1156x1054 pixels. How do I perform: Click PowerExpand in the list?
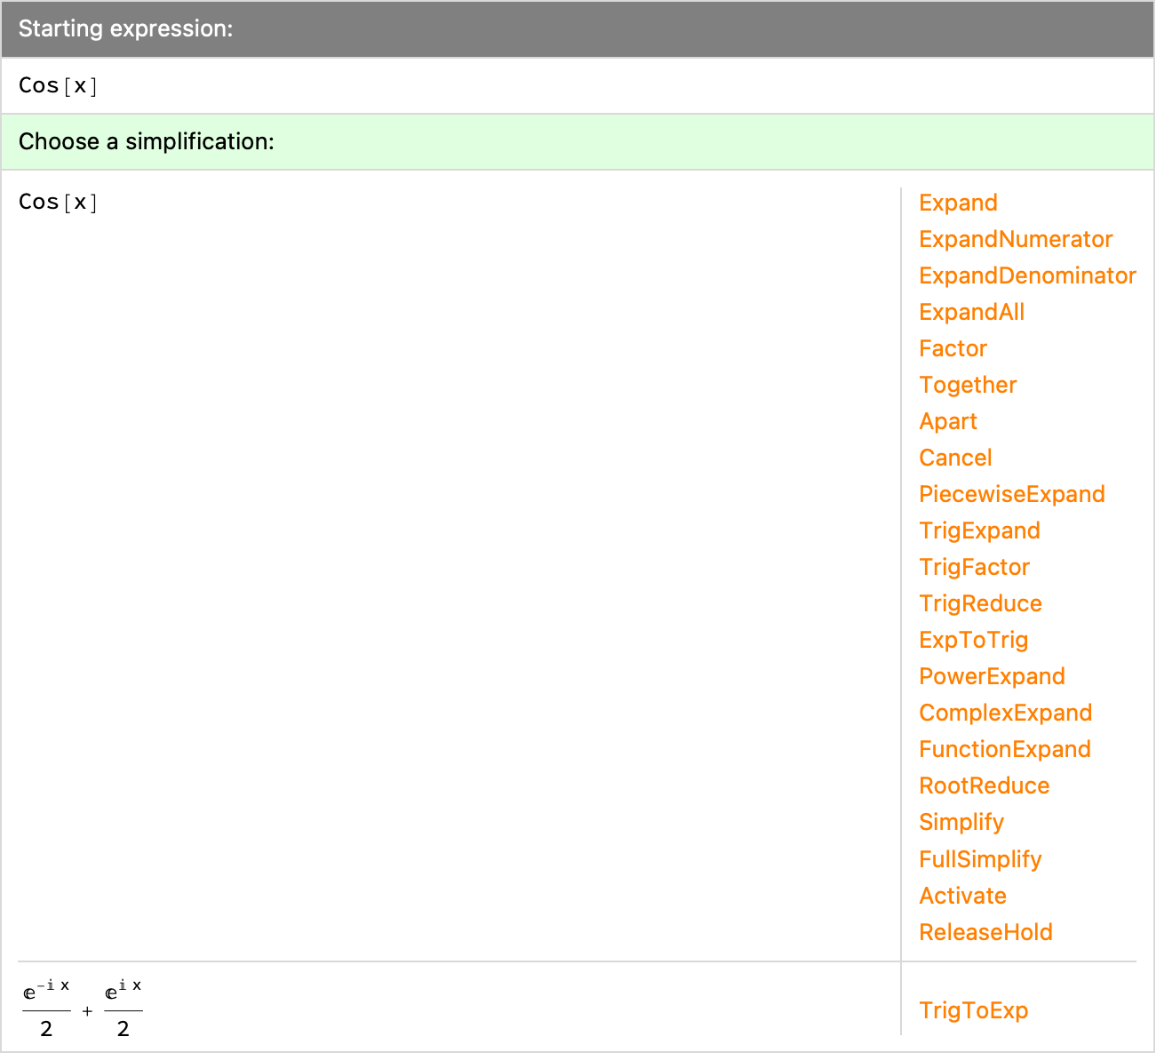[x=991, y=677]
